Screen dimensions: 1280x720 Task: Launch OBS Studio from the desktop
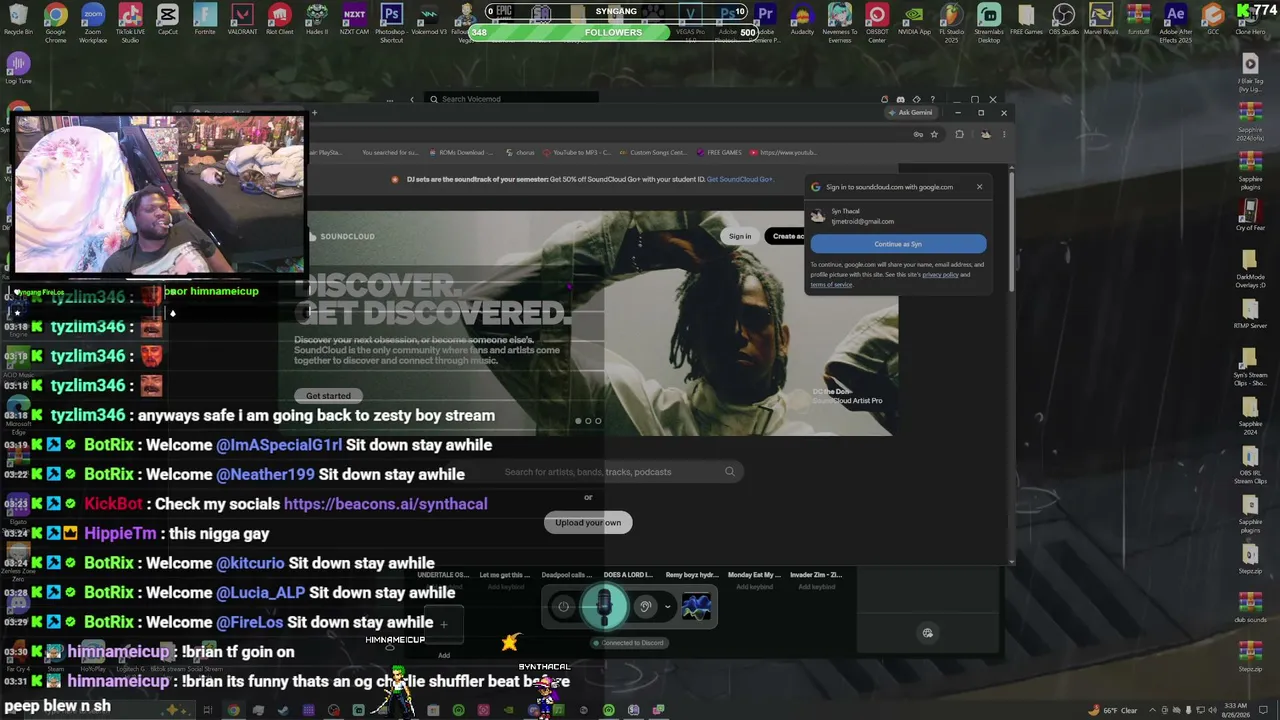pyautogui.click(x=1064, y=18)
